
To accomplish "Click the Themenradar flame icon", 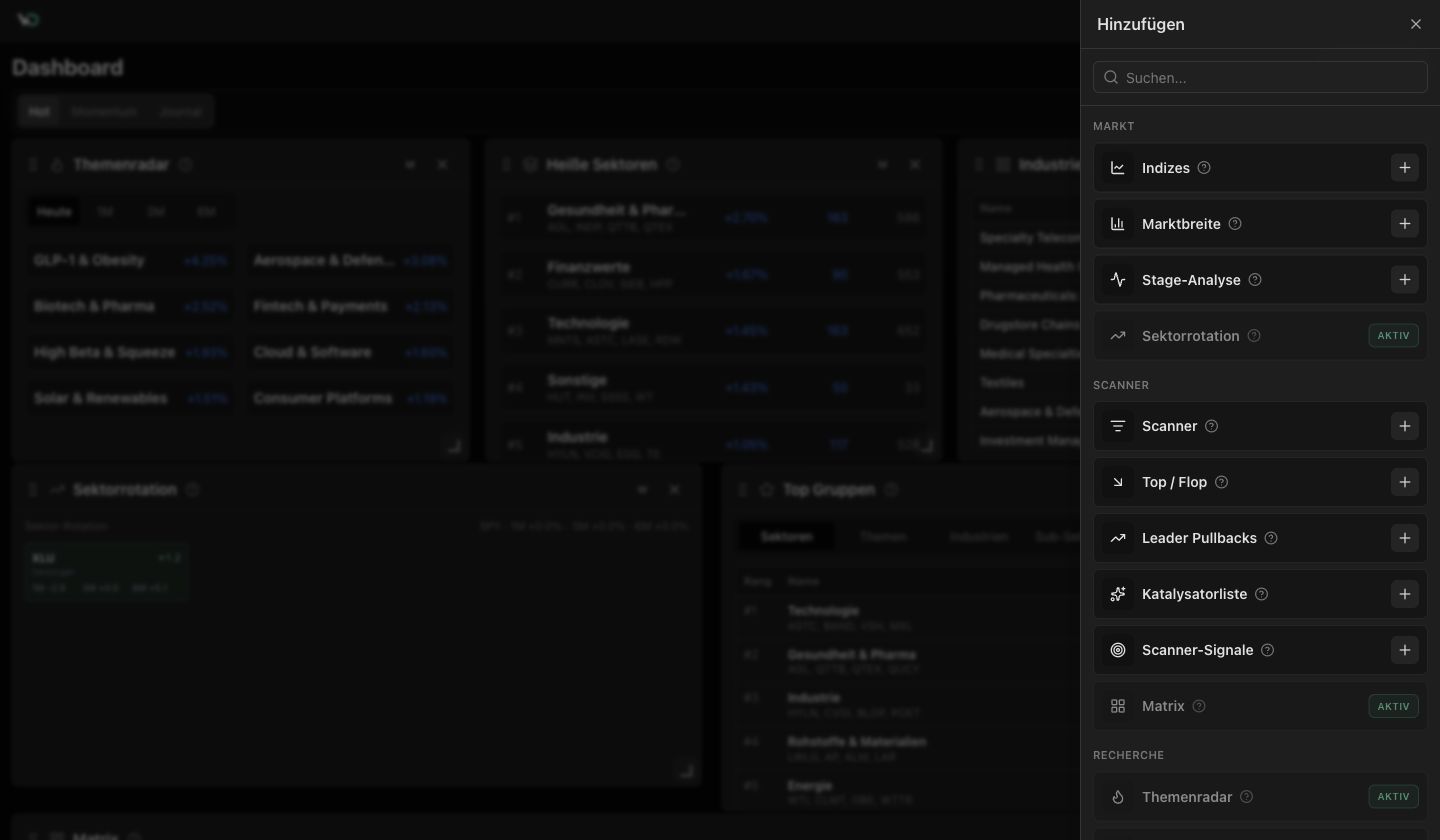I will click(x=1118, y=797).
